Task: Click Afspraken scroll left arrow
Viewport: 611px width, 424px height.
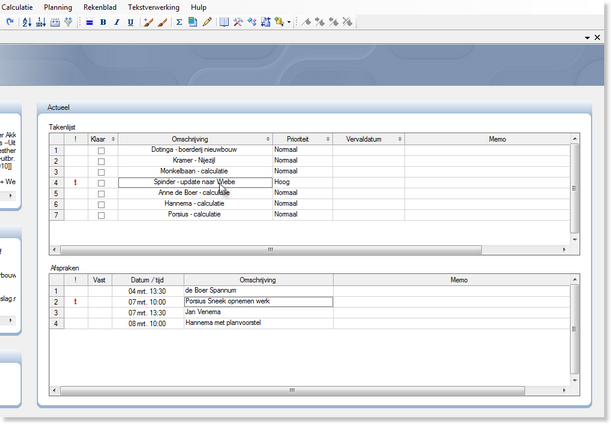Action: (x=54, y=390)
